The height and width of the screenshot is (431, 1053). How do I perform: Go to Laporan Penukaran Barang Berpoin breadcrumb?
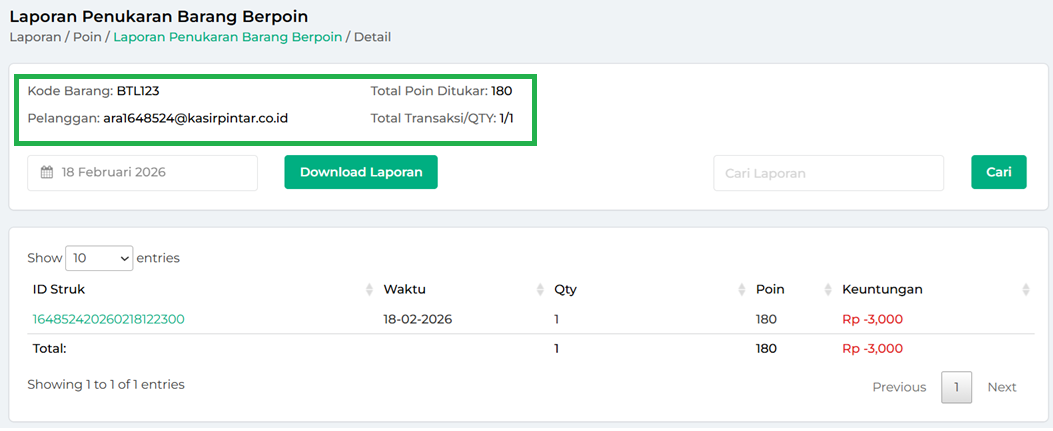(227, 37)
